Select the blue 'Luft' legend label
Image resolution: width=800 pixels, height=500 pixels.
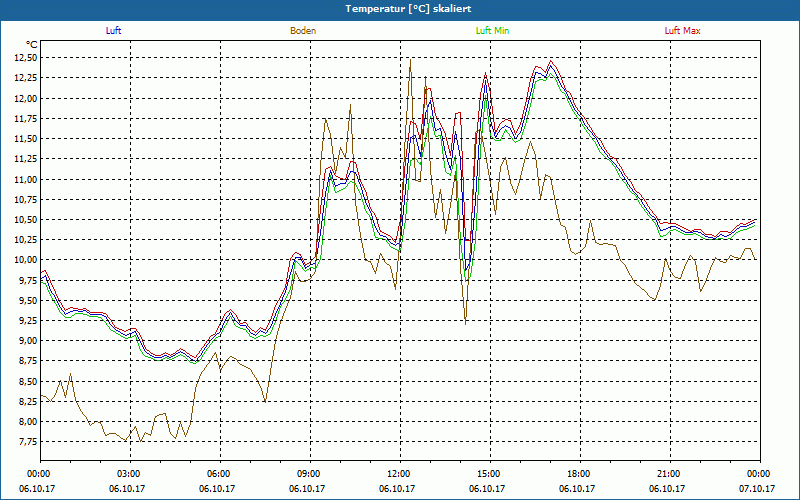(113, 31)
